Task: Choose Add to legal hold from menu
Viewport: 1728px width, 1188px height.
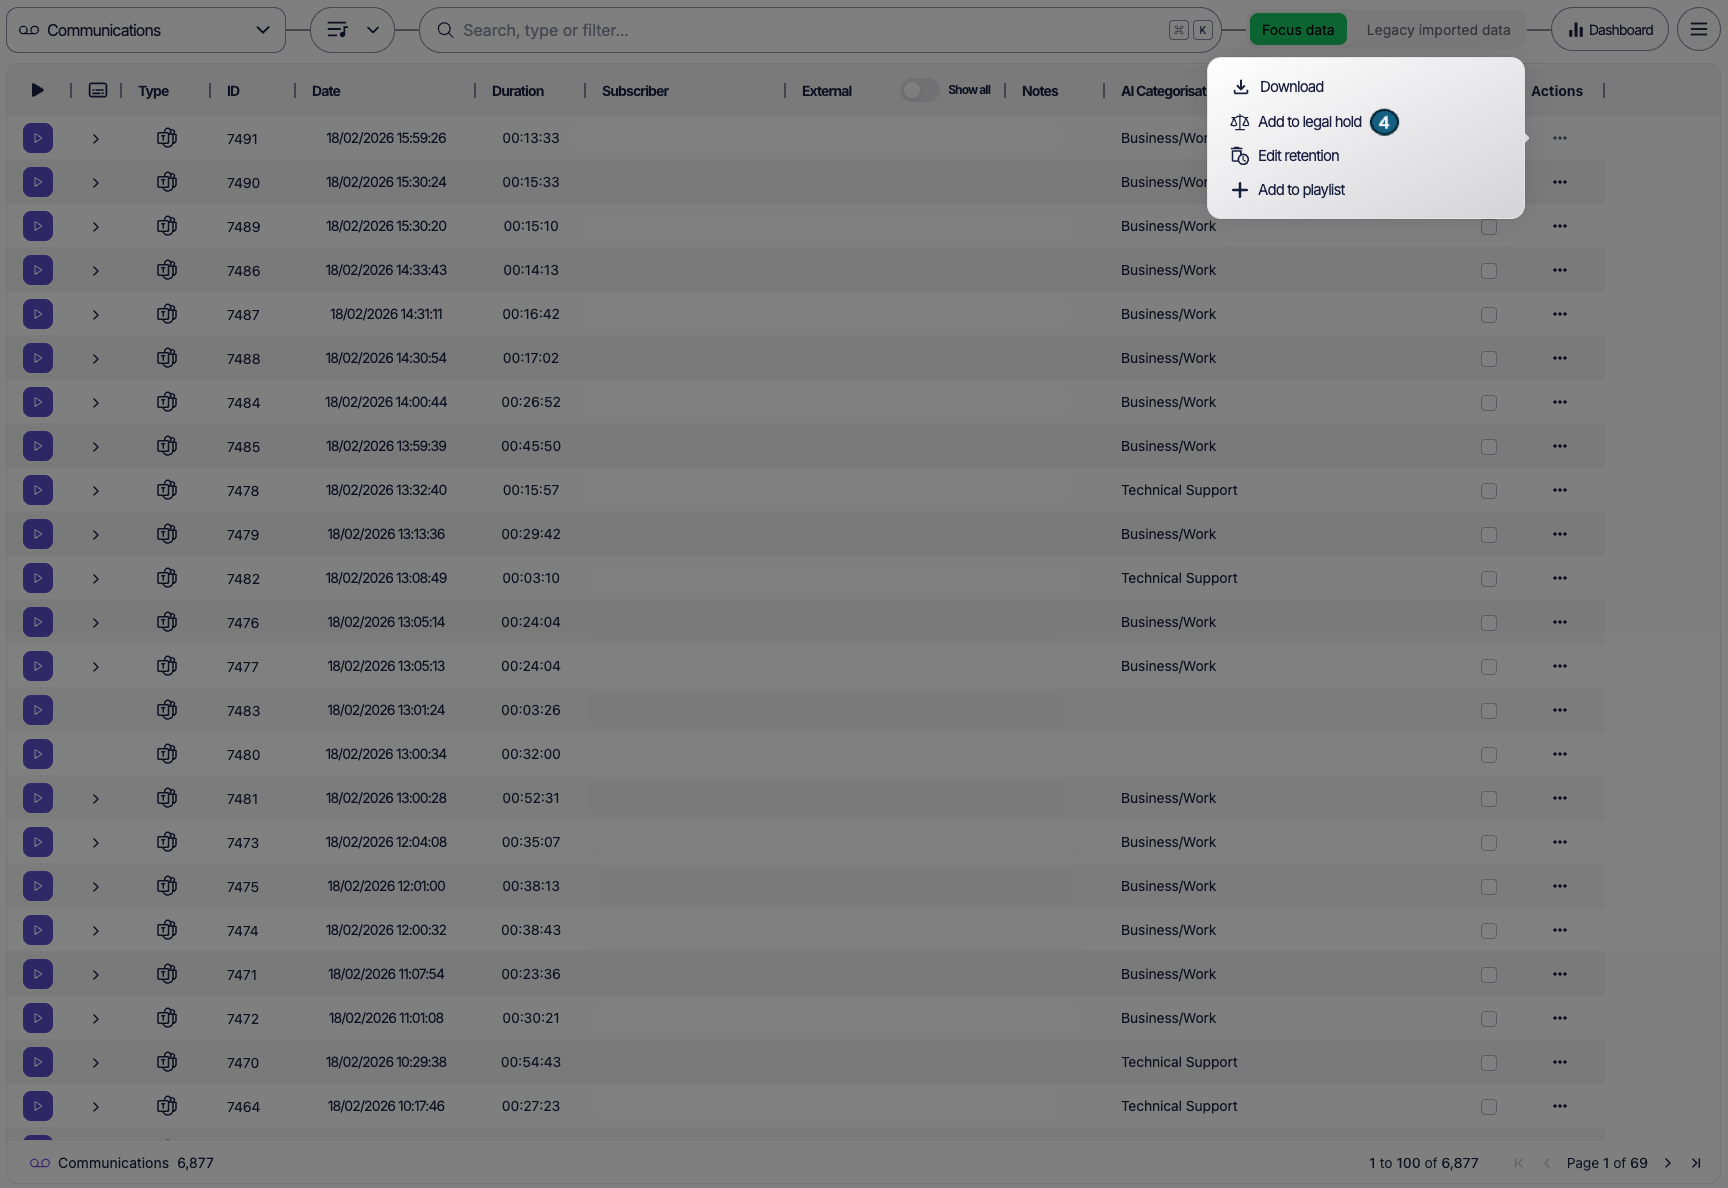Action: point(1309,122)
